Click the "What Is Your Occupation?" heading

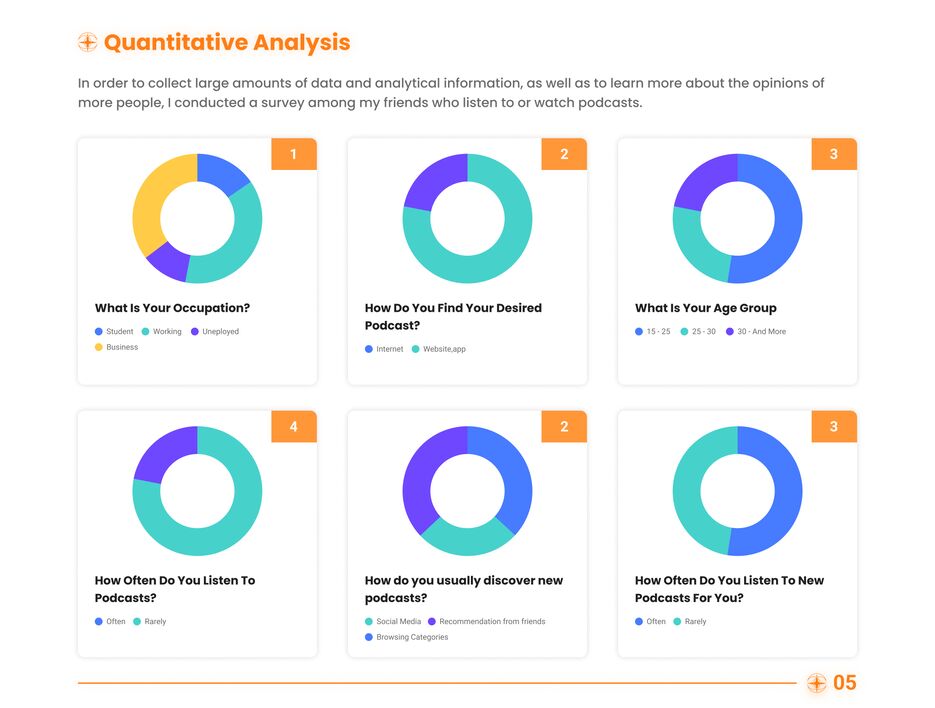(172, 308)
